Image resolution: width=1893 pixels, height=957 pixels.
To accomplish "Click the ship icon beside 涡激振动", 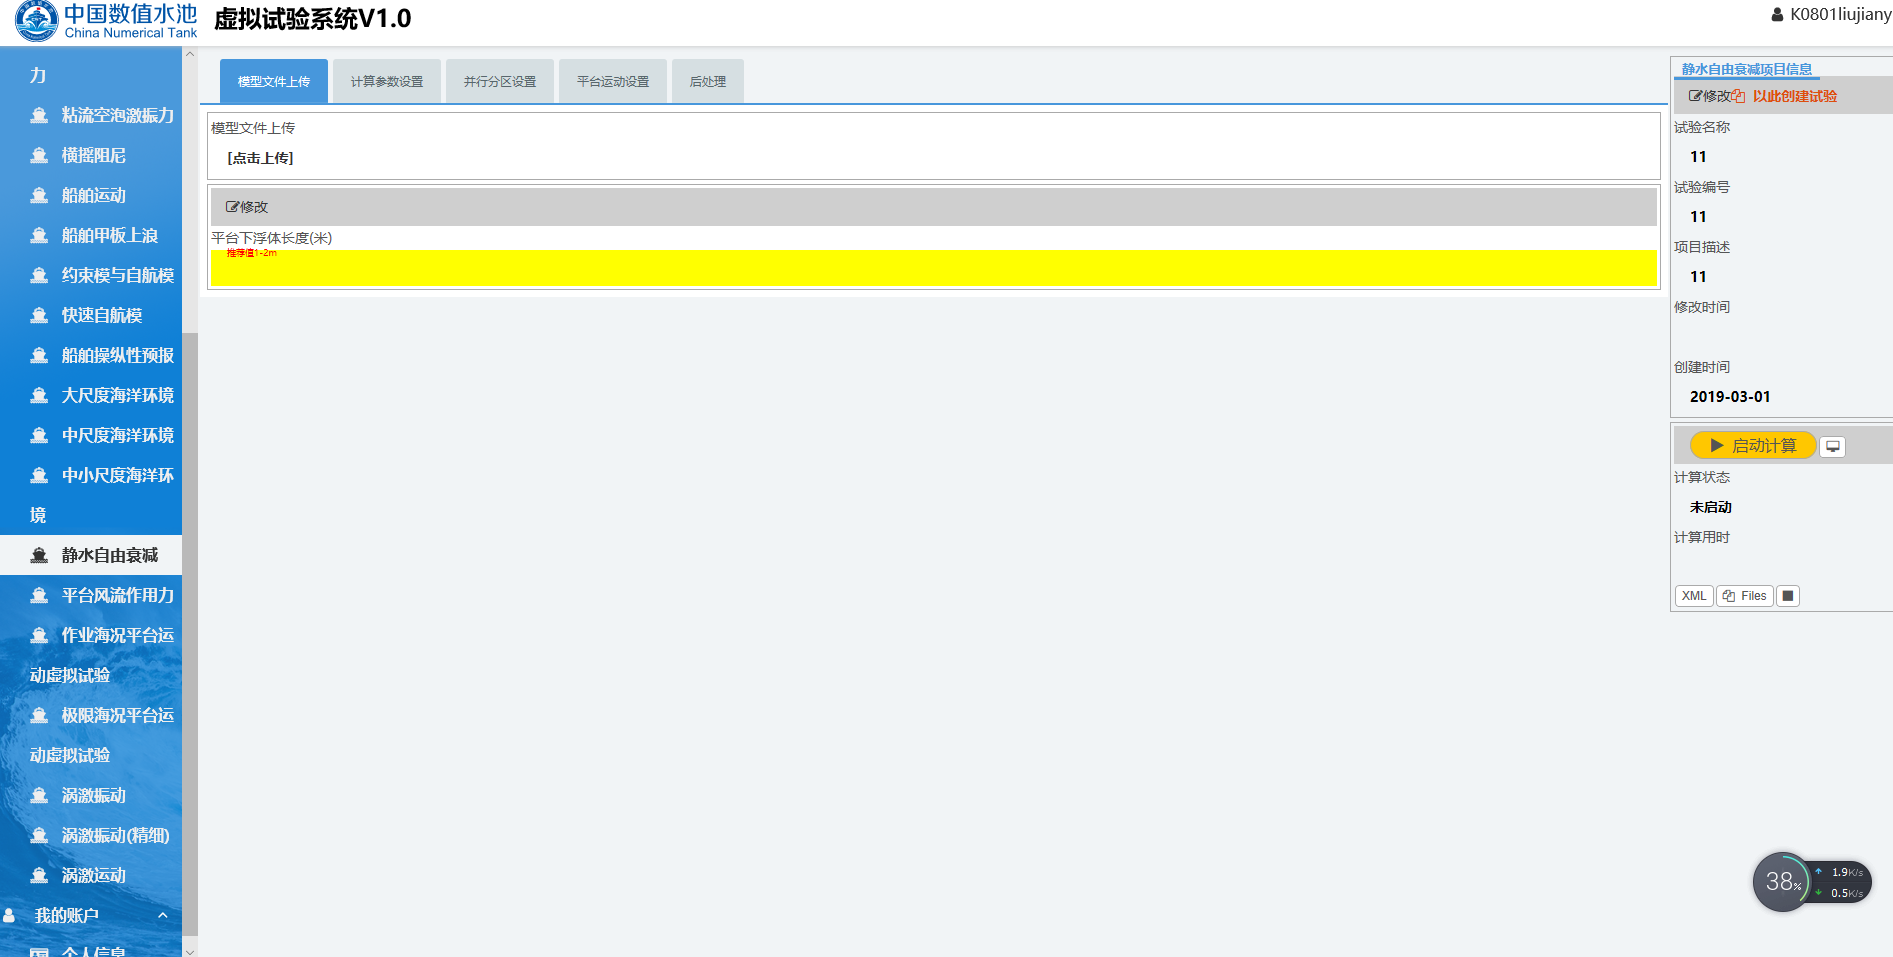I will [x=39, y=796].
